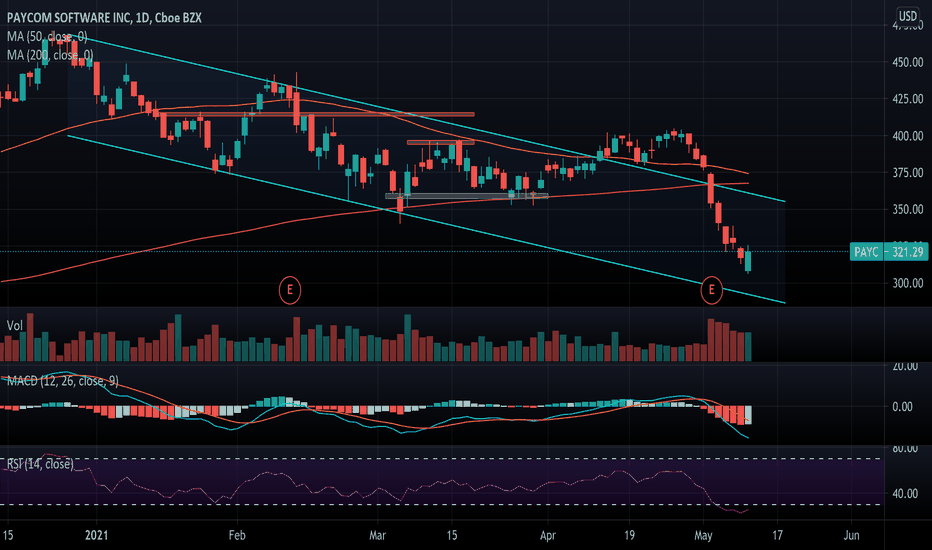This screenshot has height=550, width=932.
Task: Select the MACD (12, 26, close, 9) label
Action: point(62,381)
